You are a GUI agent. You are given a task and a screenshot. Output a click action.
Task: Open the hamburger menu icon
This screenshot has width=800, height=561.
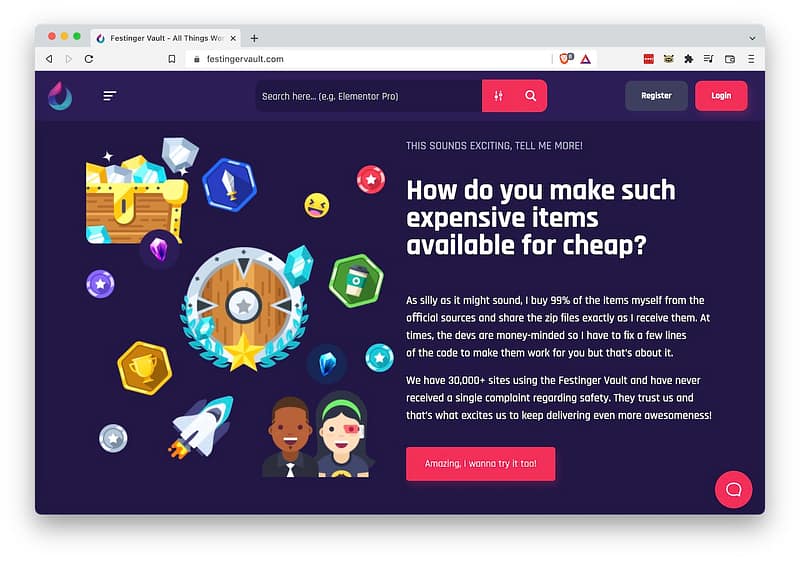(x=110, y=96)
